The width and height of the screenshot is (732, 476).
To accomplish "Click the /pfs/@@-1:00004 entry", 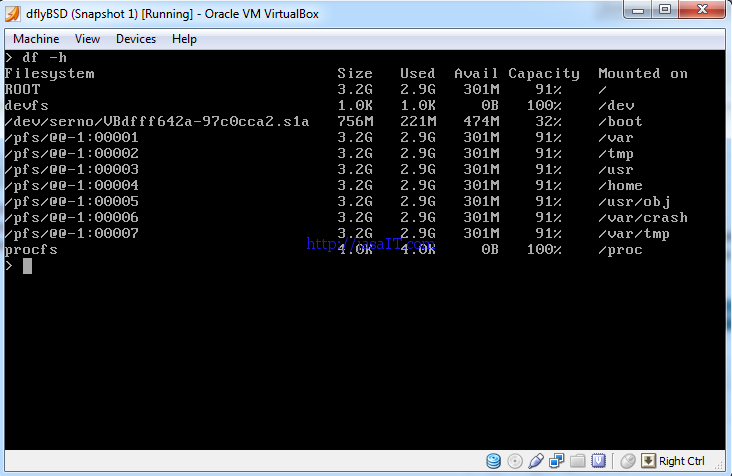I will pyautogui.click(x=72, y=185).
